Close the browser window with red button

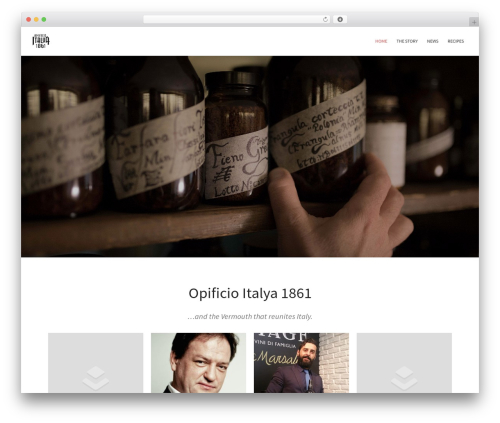pyautogui.click(x=29, y=19)
